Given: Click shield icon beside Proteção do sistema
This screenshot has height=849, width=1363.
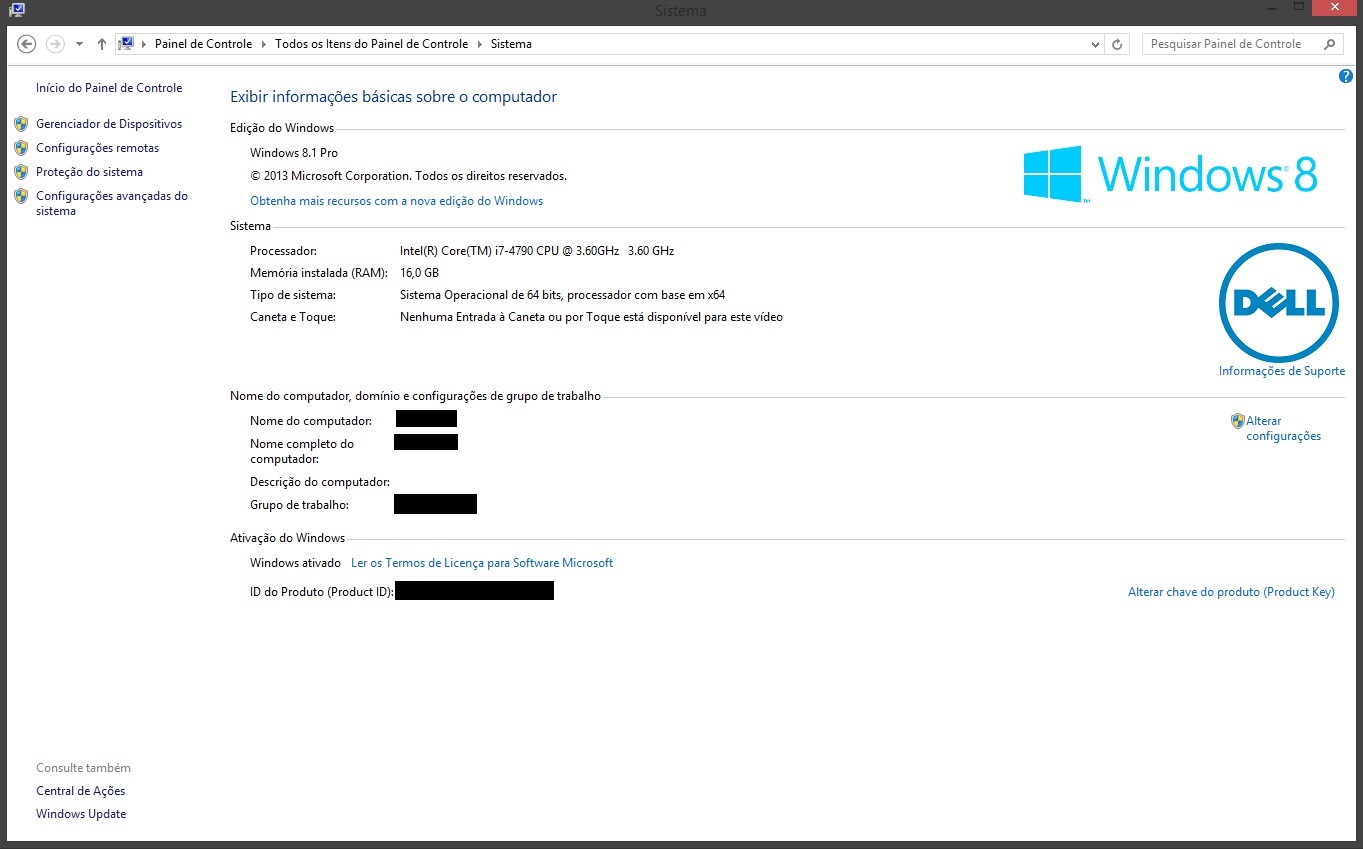Looking at the screenshot, I should [x=21, y=172].
